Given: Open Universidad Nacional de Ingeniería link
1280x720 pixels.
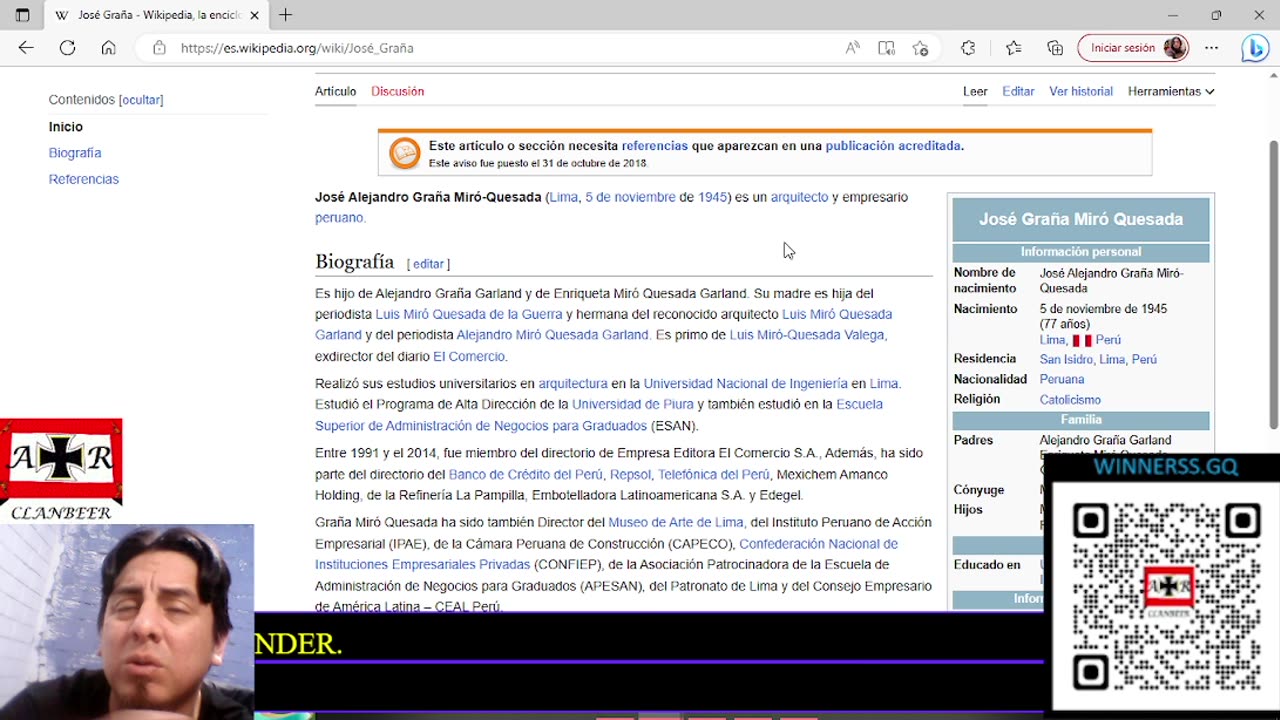Looking at the screenshot, I should [x=745, y=383].
